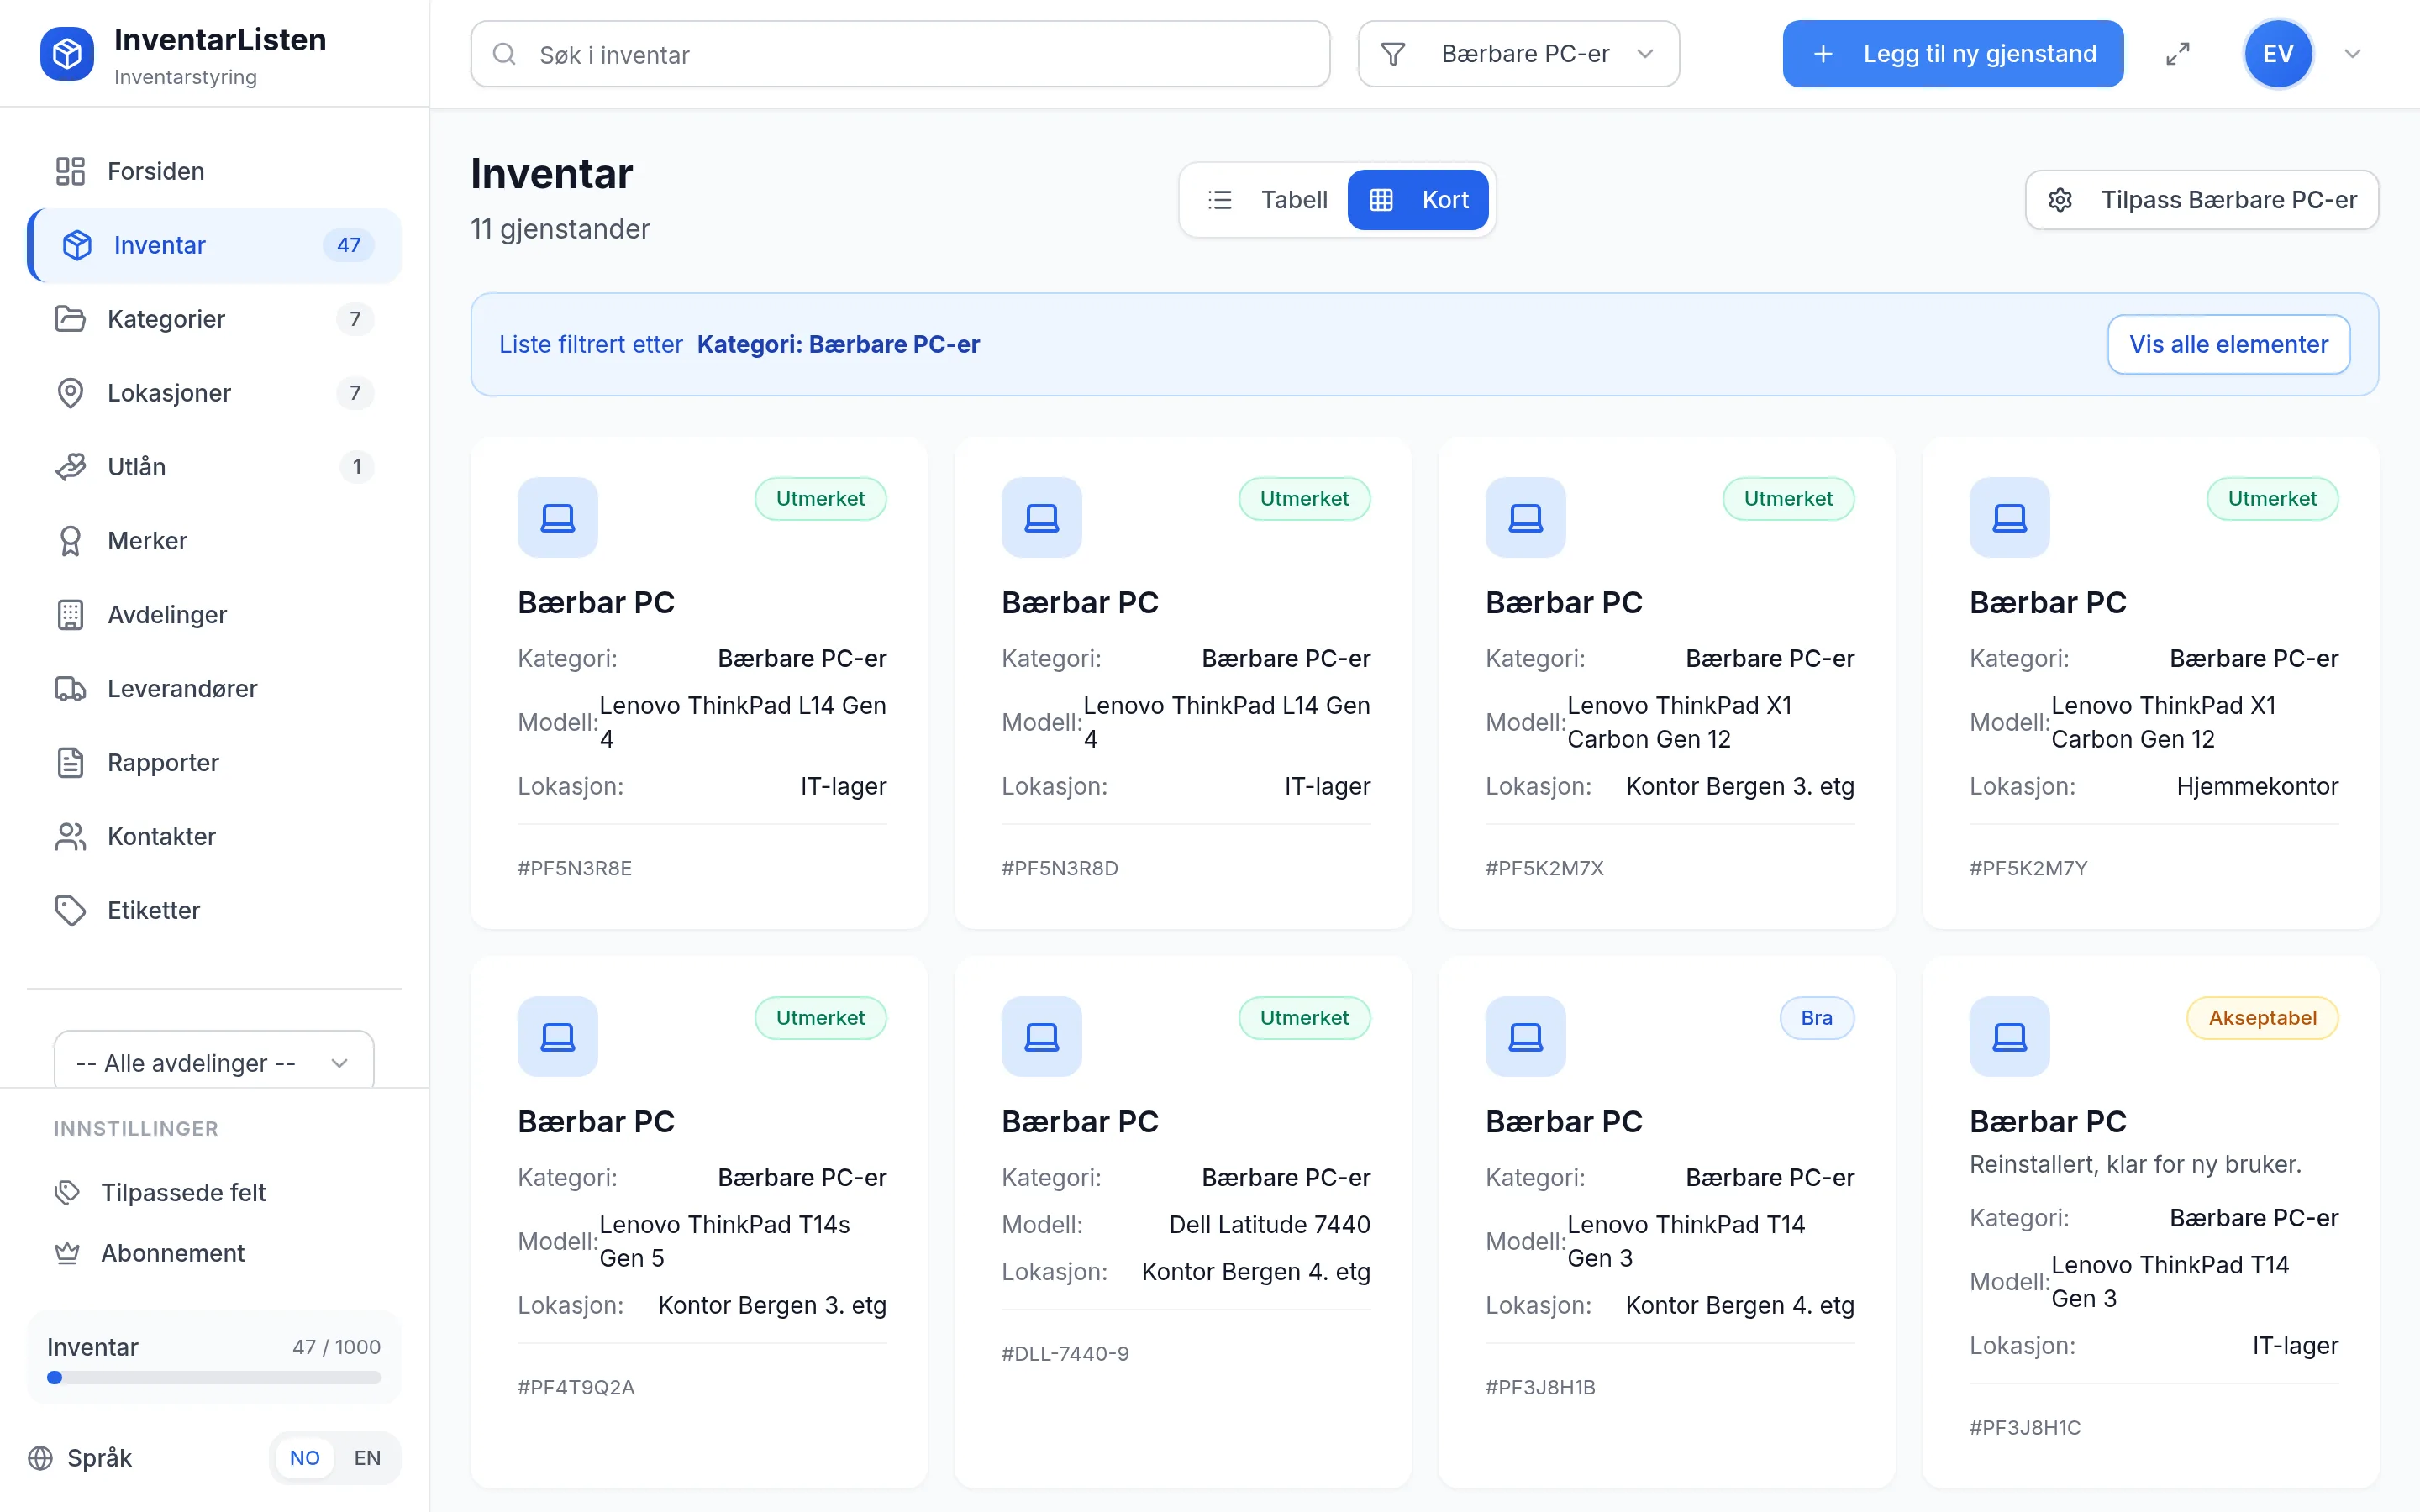Switch language to EN
Image resolution: width=2420 pixels, height=1512 pixels.
click(367, 1458)
